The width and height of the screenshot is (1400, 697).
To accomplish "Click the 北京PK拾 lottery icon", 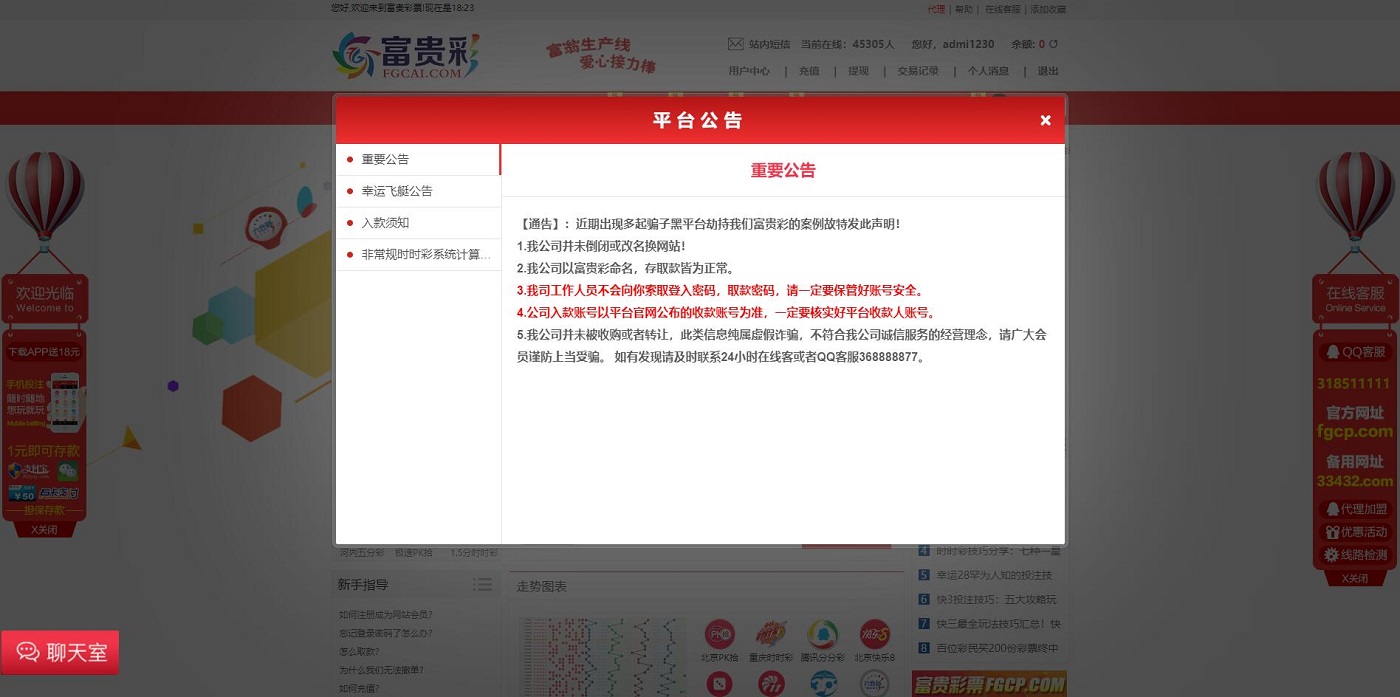I will click(720, 635).
